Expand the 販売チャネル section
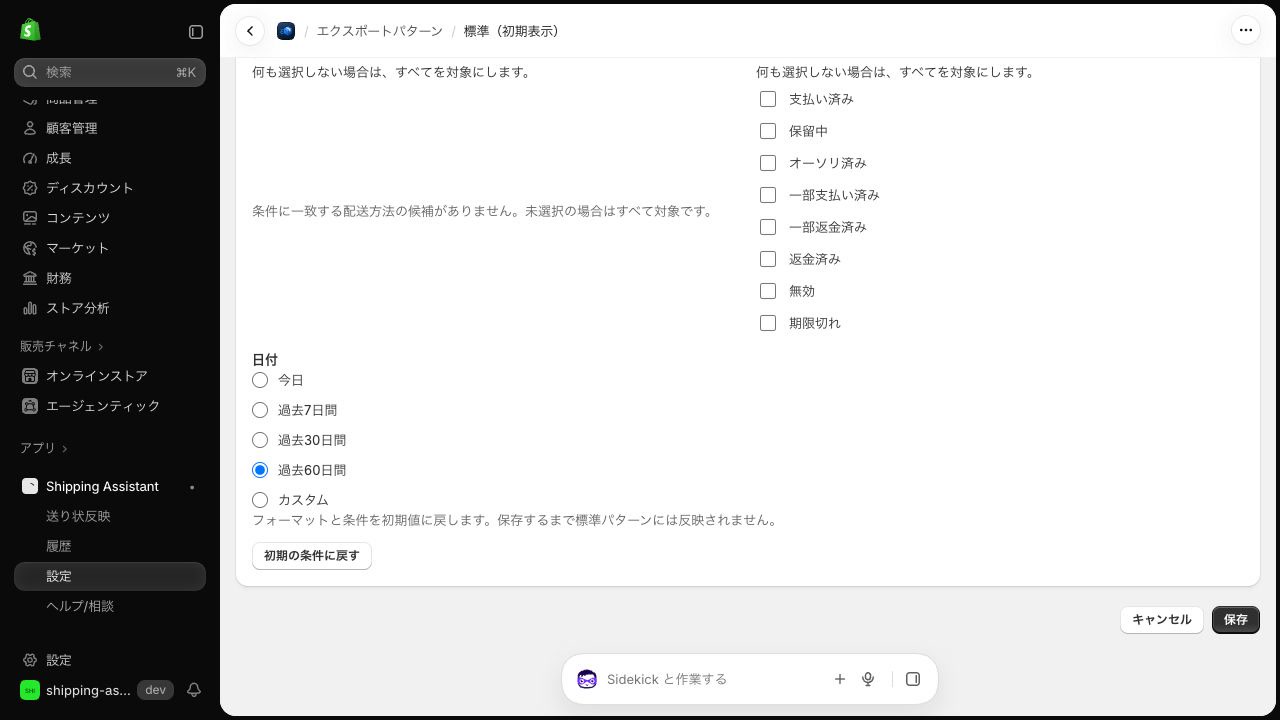Screen dimensions: 1280x720 coord(62,346)
